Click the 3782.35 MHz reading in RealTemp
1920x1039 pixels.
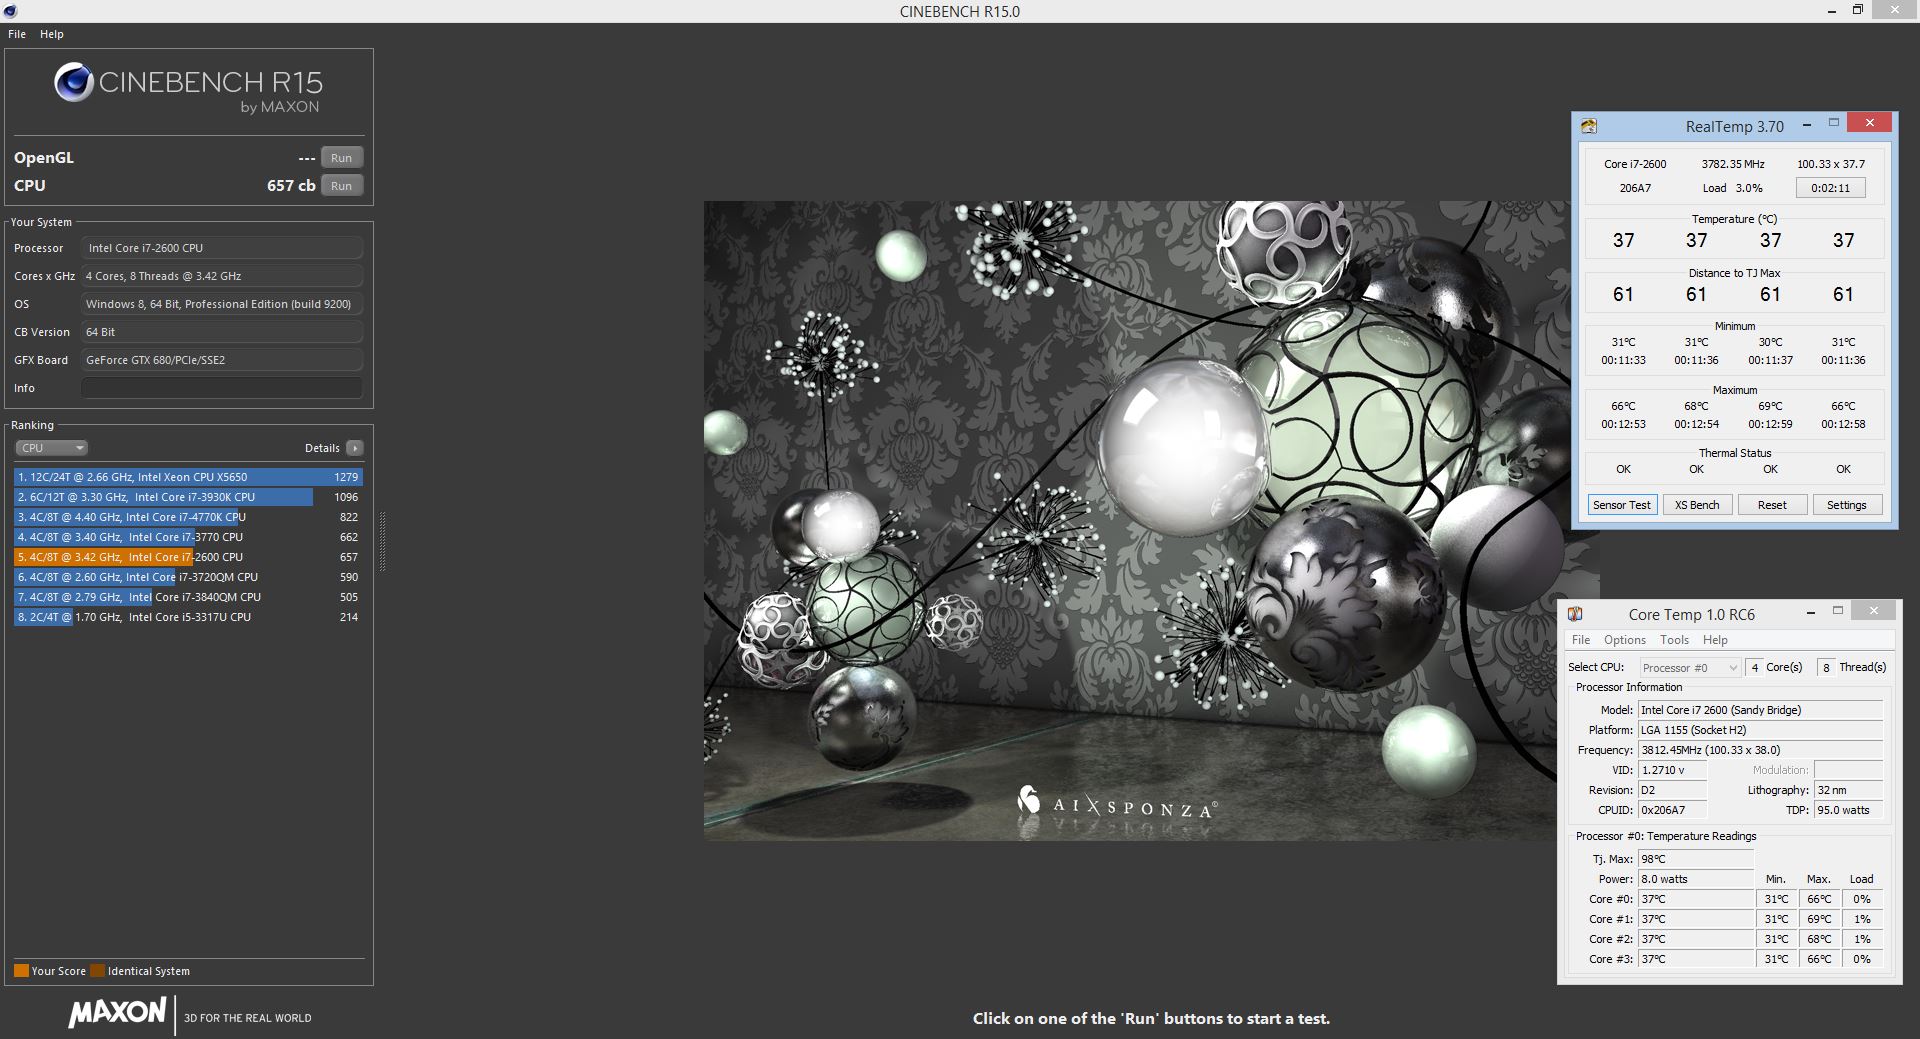click(x=1733, y=164)
